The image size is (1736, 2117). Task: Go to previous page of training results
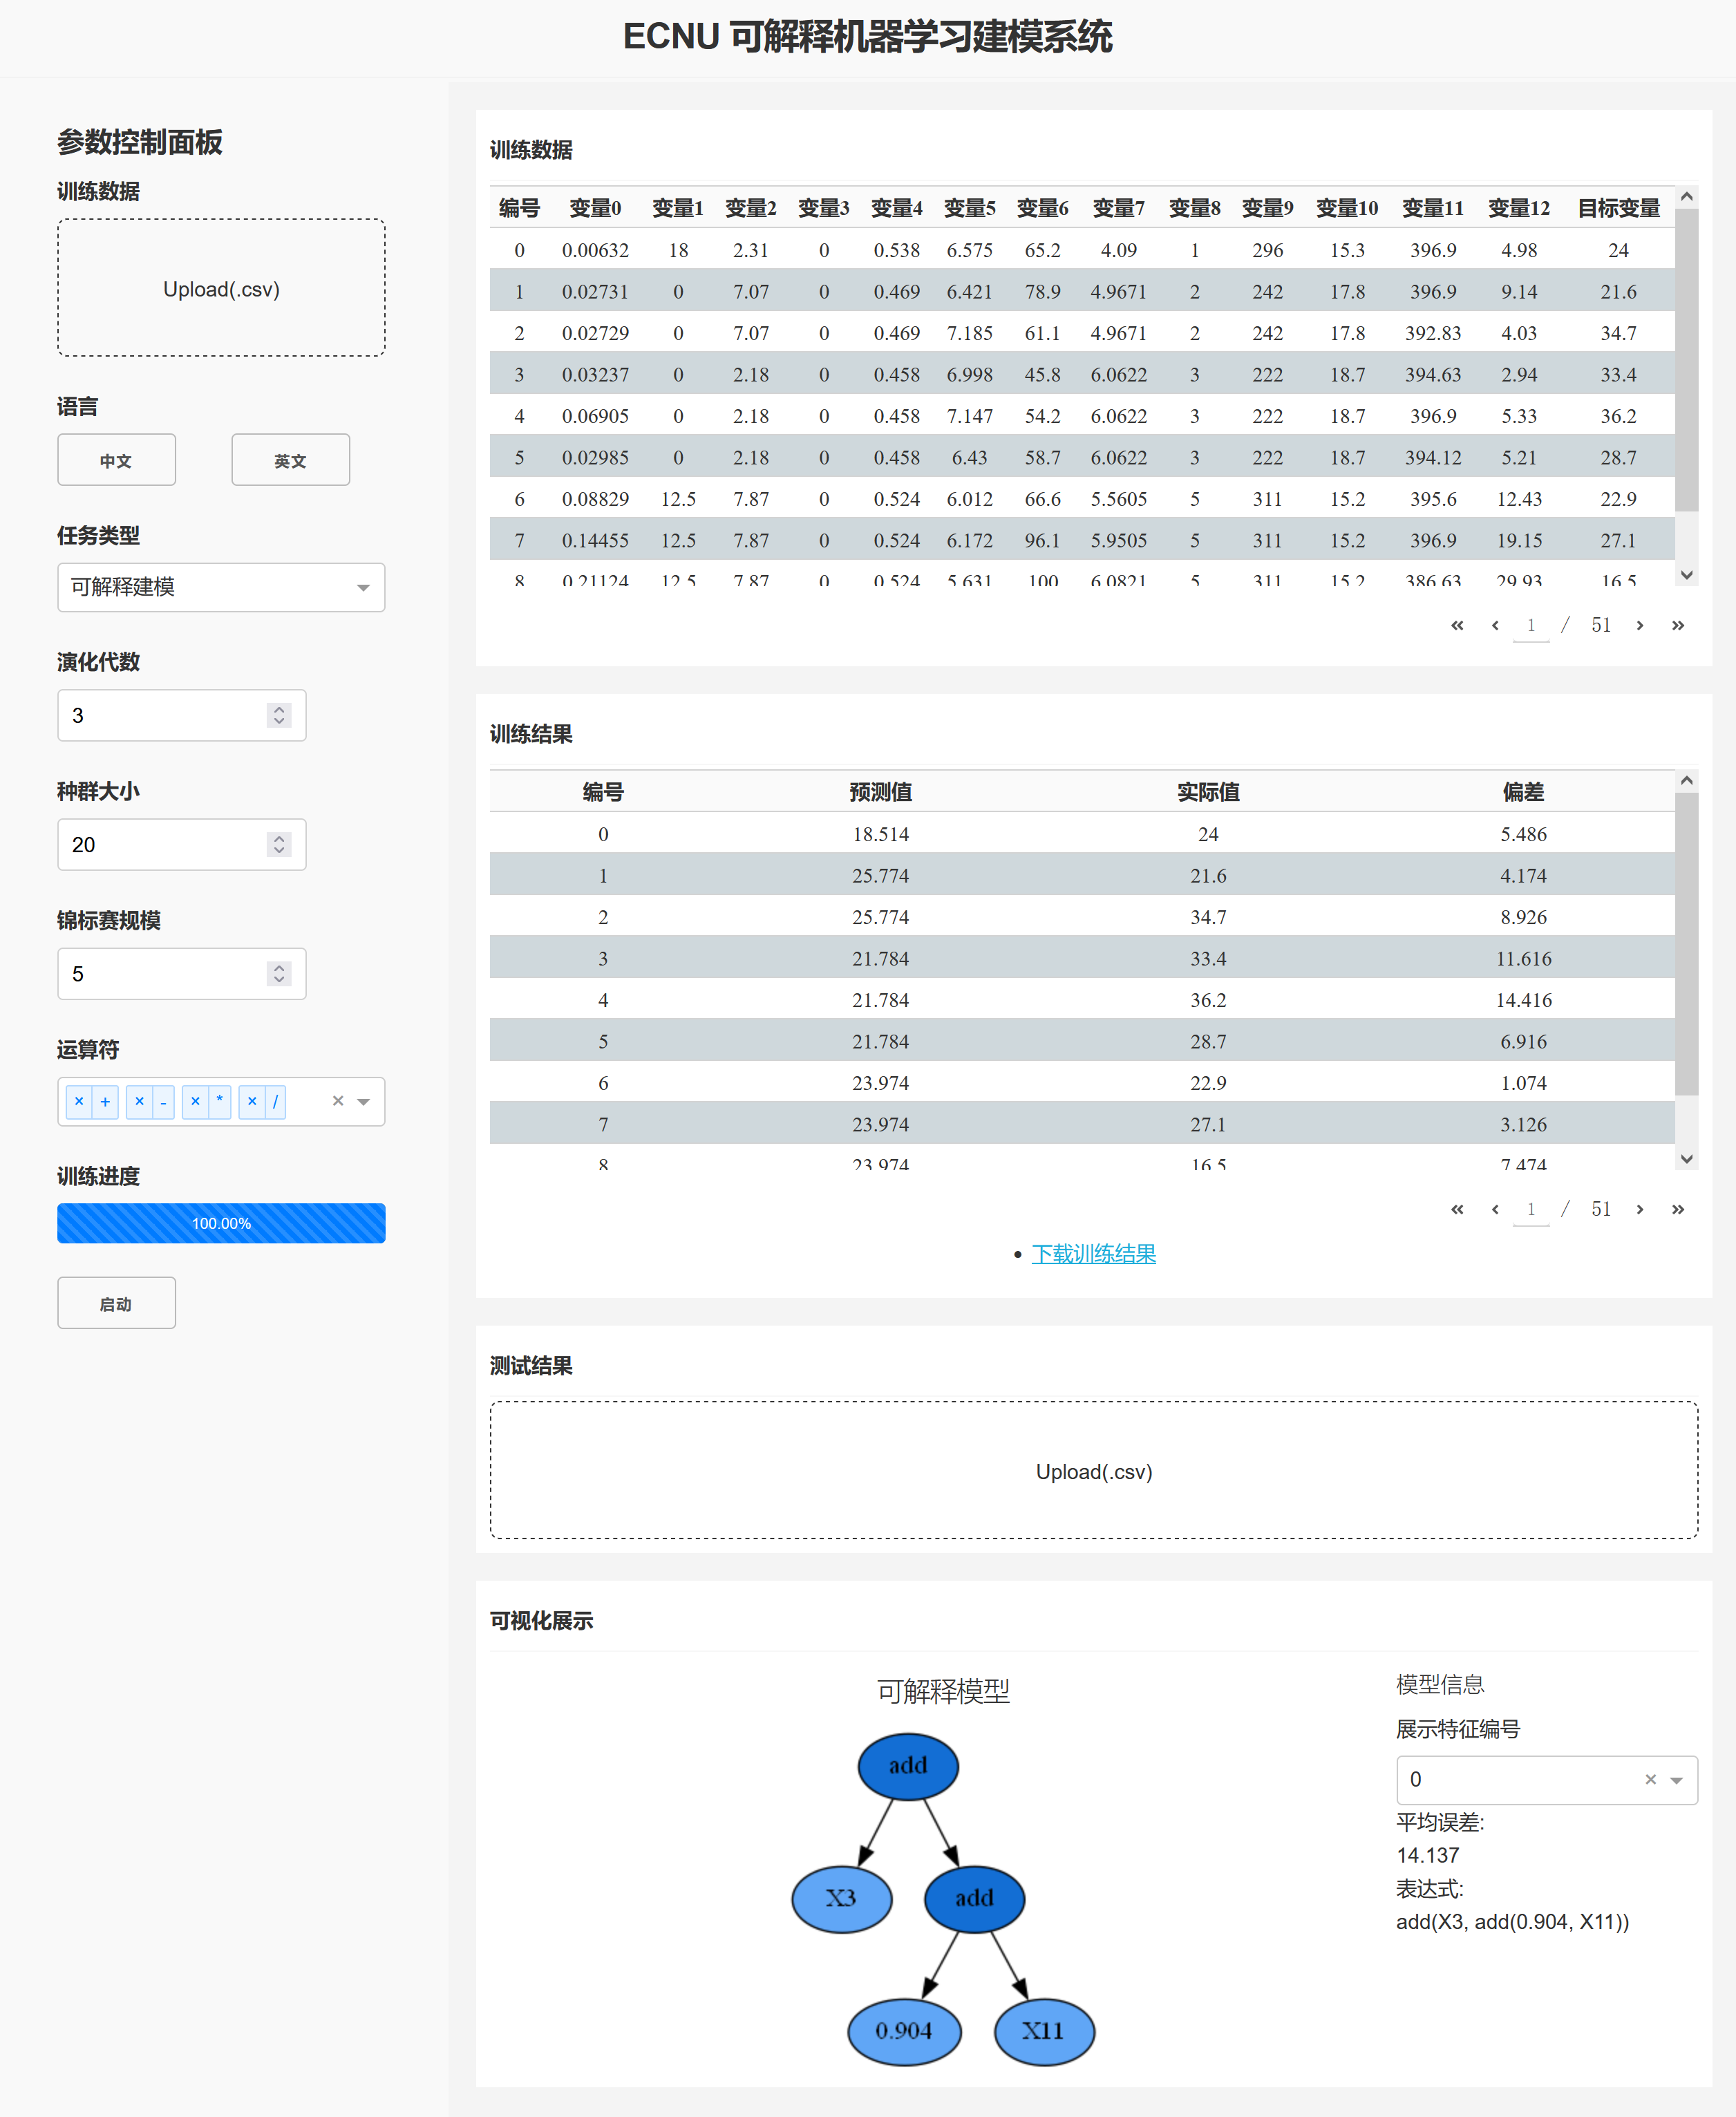pyautogui.click(x=1495, y=1209)
